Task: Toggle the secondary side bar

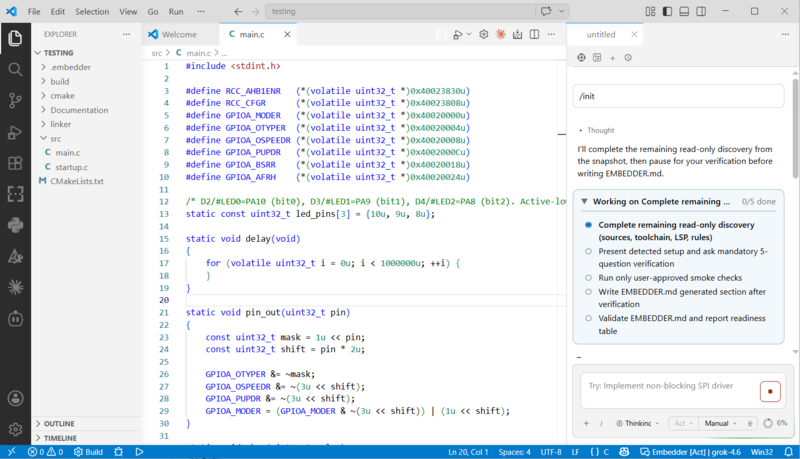Action: [701, 11]
